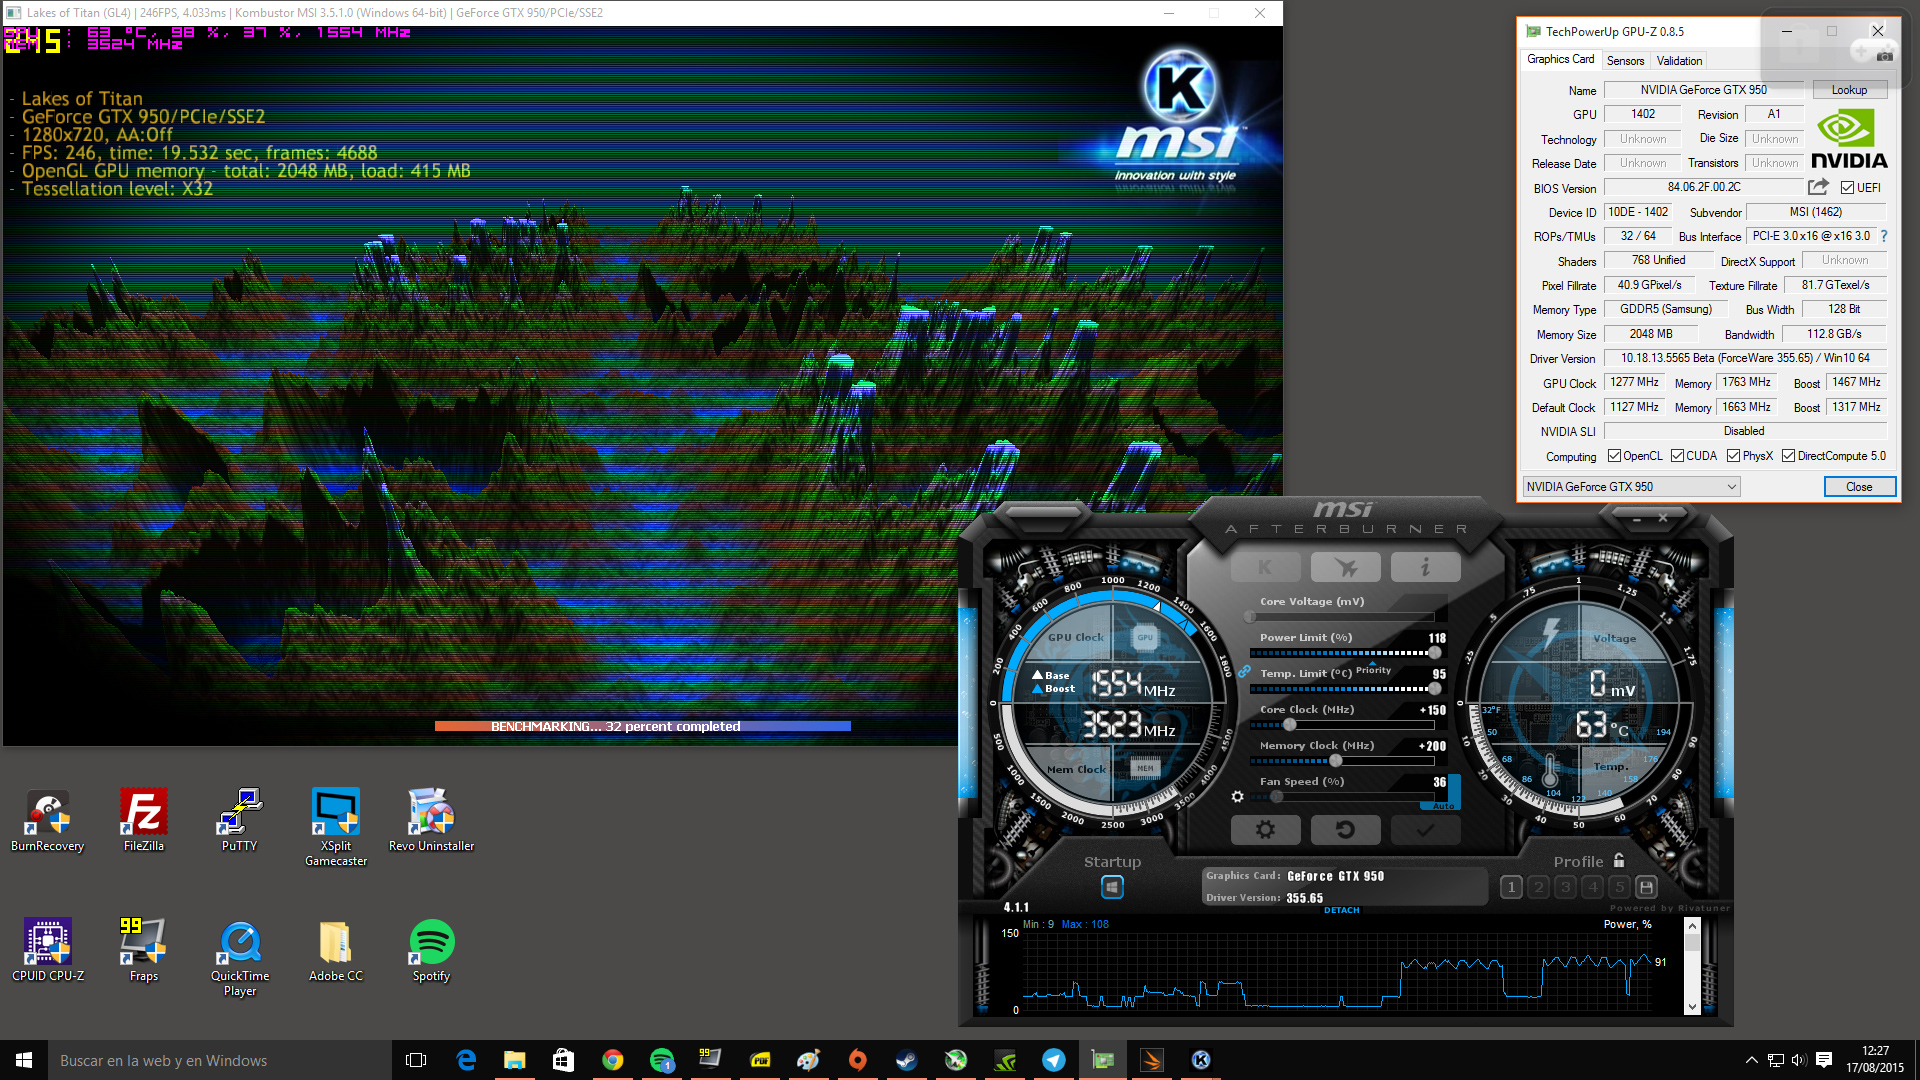Image resolution: width=1920 pixels, height=1080 pixels.
Task: Save profile using the floppy disk icon
Action: click(1646, 887)
